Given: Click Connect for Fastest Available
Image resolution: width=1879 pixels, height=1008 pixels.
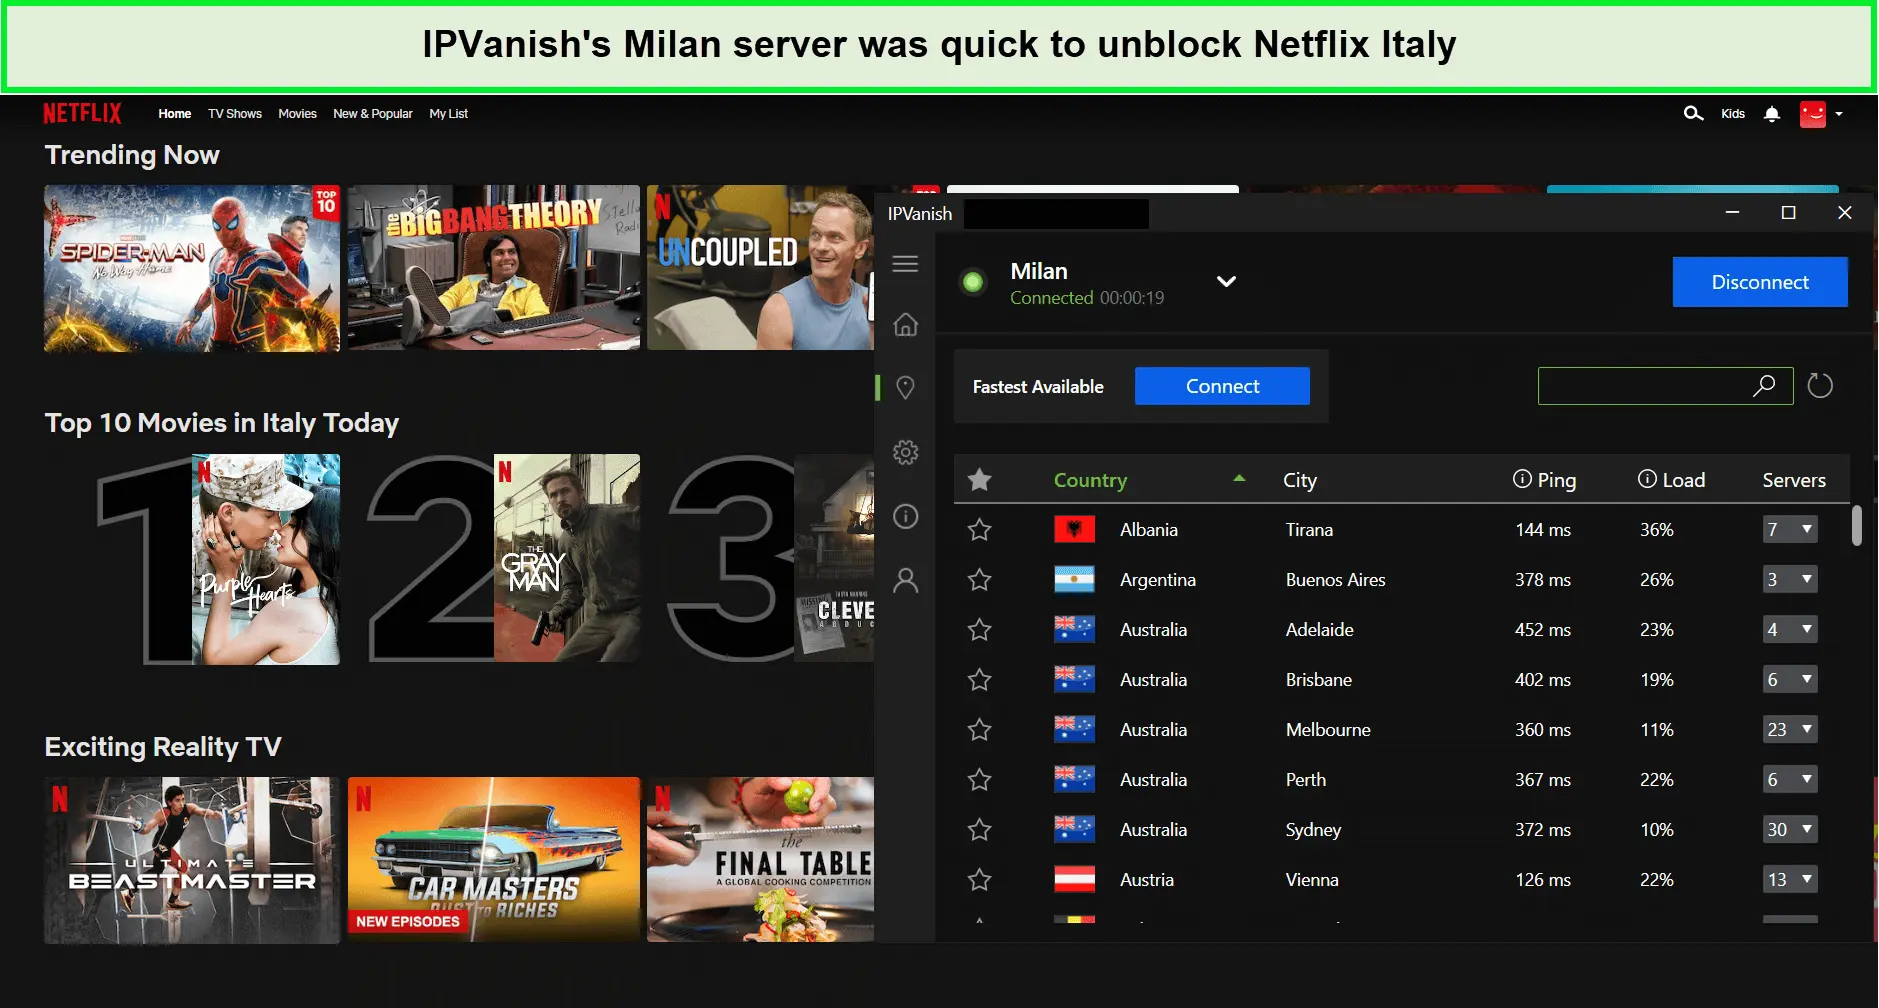Looking at the screenshot, I should tap(1222, 386).
